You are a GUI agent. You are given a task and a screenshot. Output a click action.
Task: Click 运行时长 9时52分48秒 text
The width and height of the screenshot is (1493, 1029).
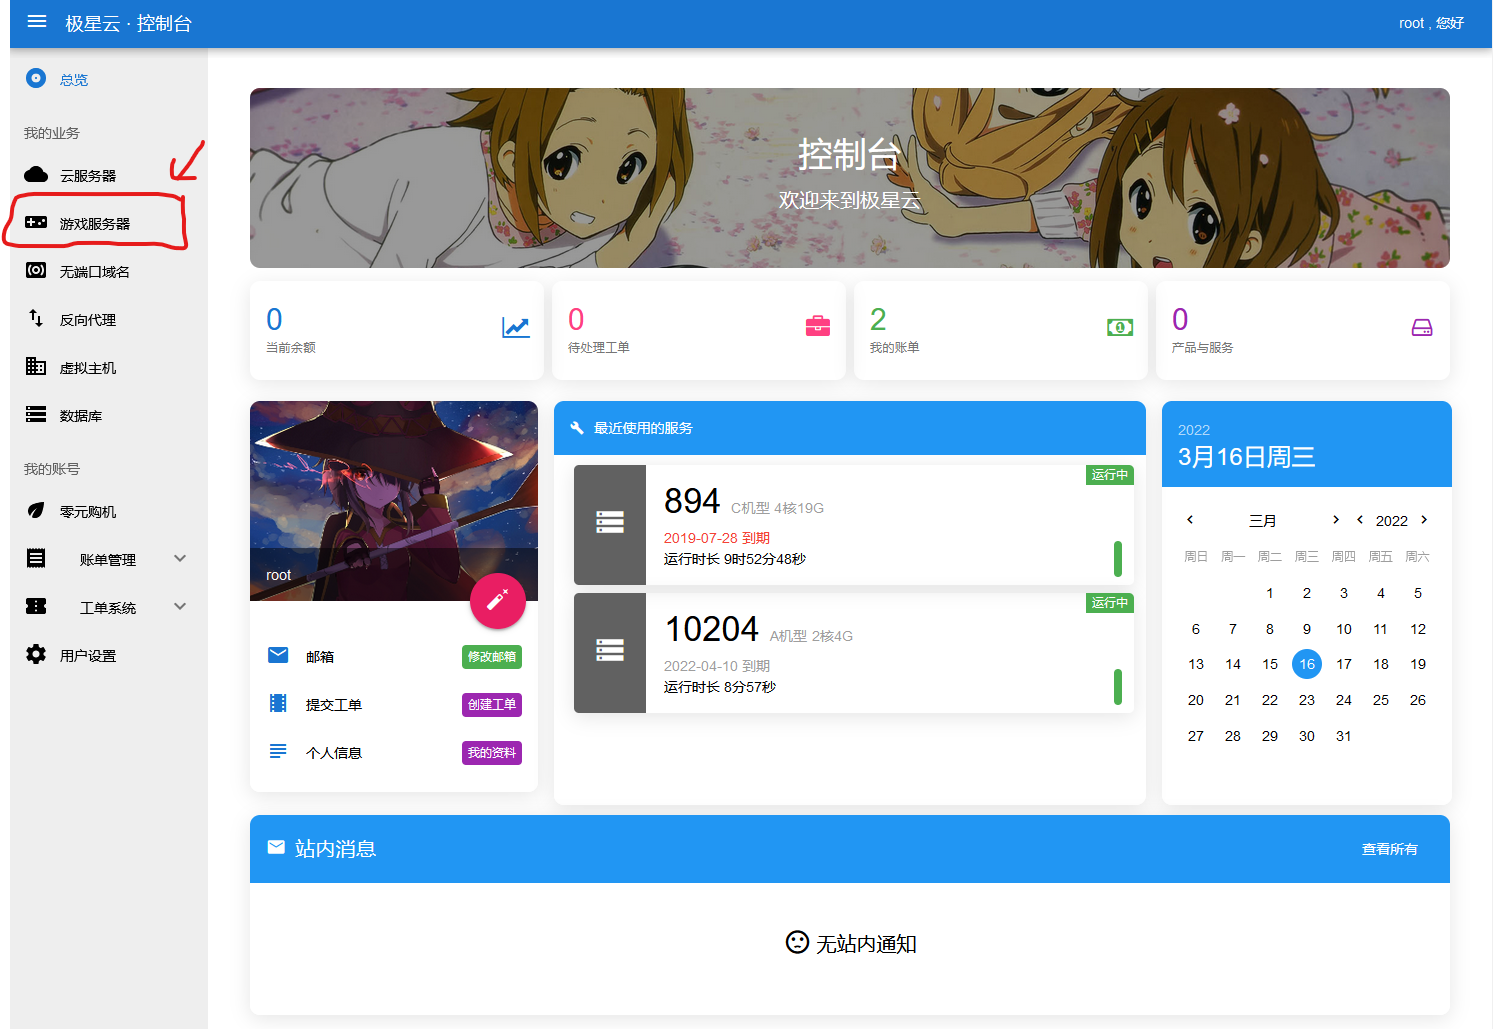pyautogui.click(x=735, y=559)
